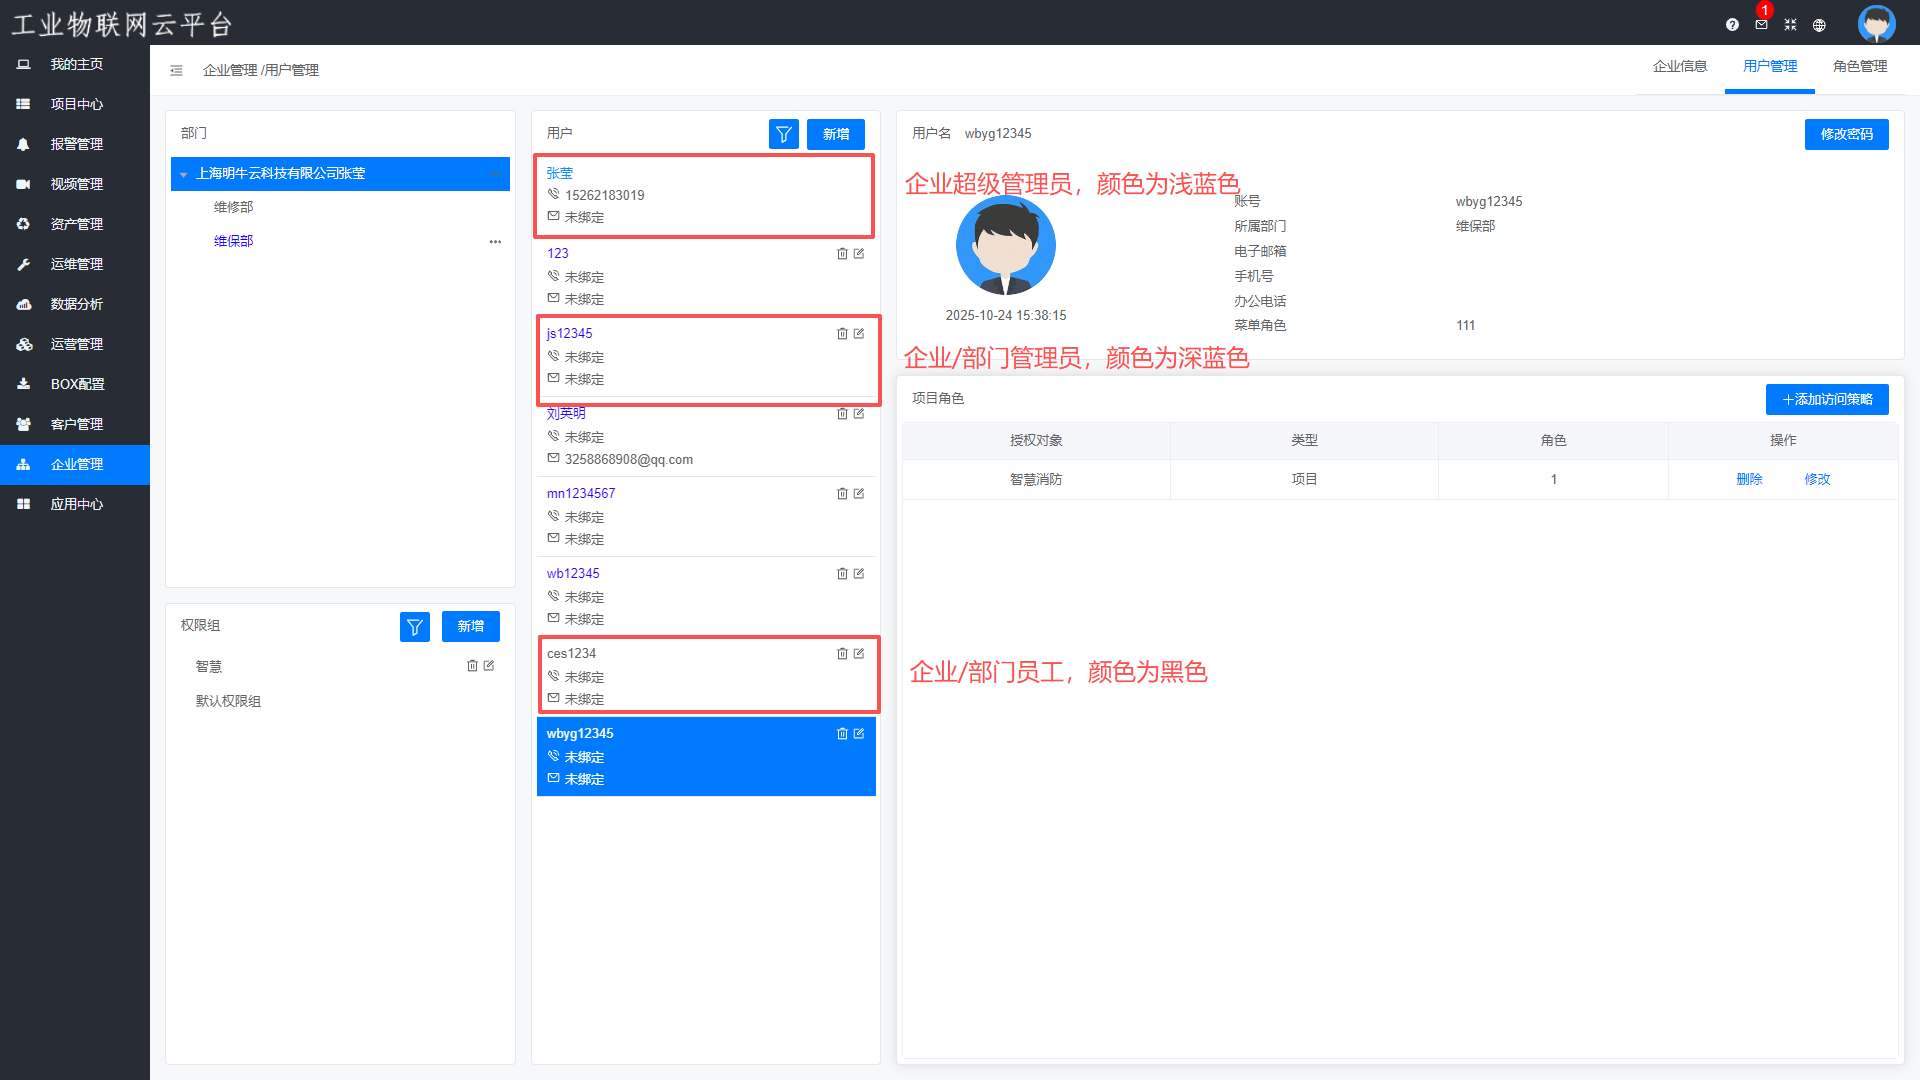Open more options for 维保部 department
Viewport: 1920px width, 1080px height.
[495, 242]
